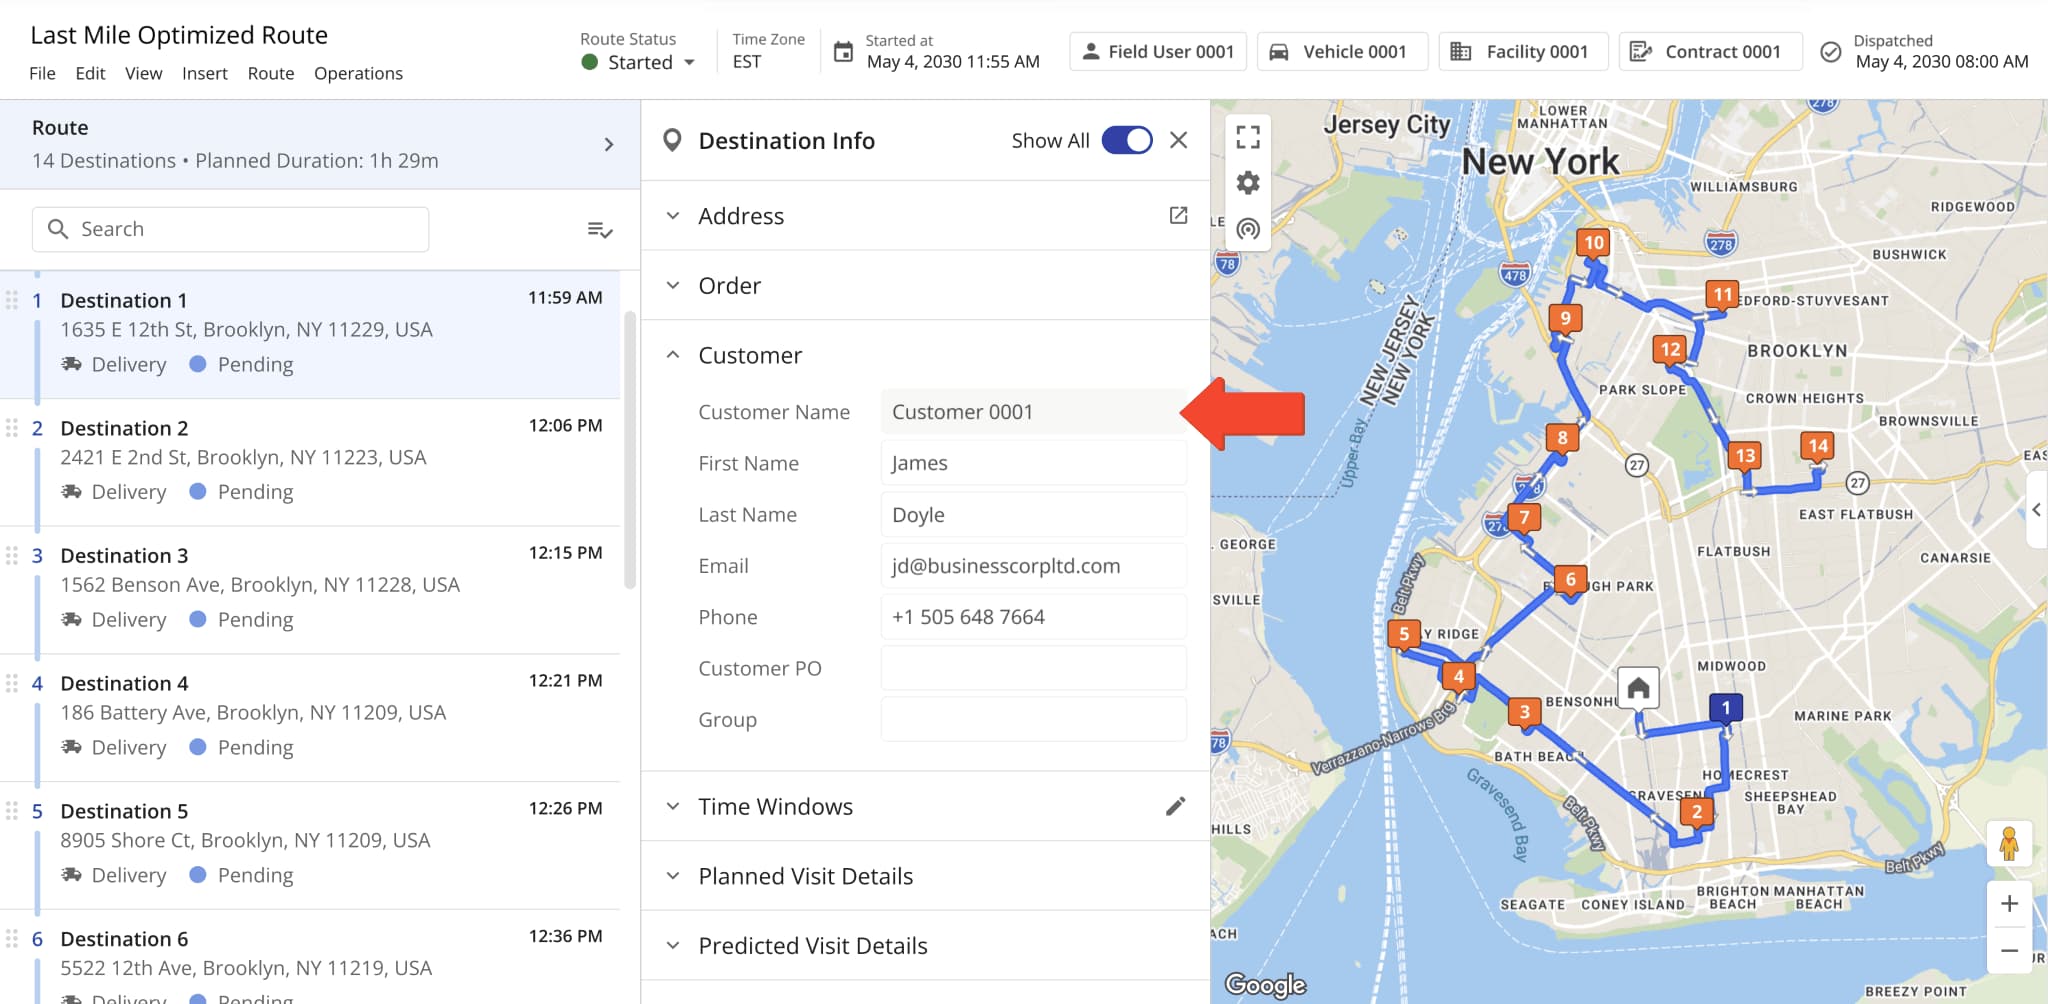Click the location pin icon beside Destination Info
Viewport: 2048px width, 1004px height.
[x=673, y=140]
